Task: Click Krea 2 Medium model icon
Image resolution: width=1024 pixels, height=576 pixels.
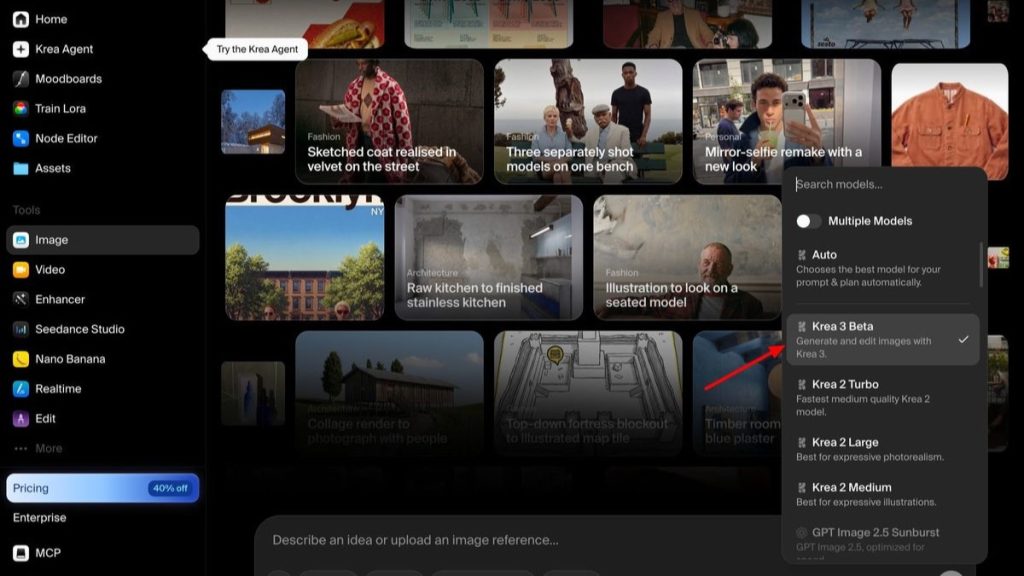Action: [801, 488]
